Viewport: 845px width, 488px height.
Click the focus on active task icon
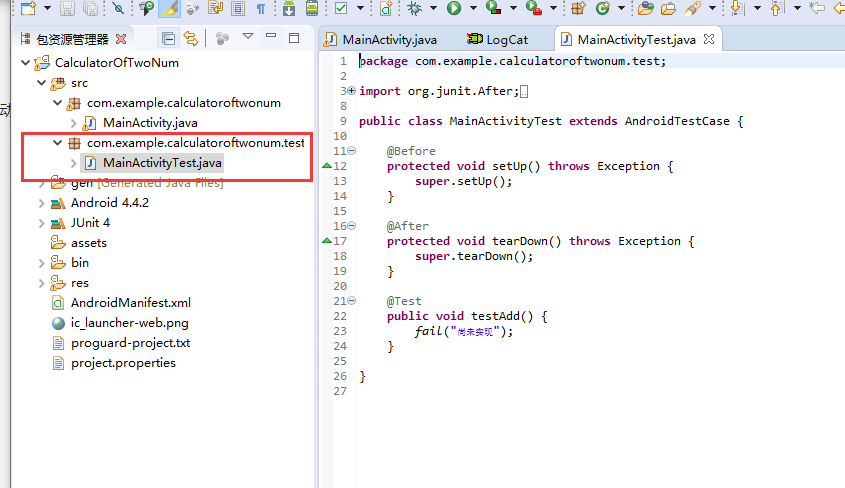point(222,38)
